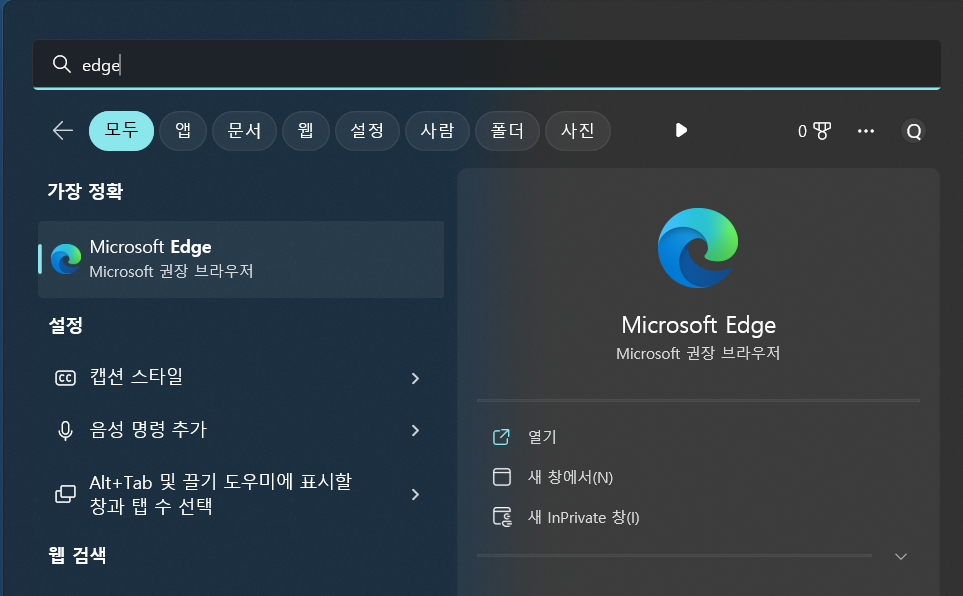Click the large Edge logo in the preview pane

coord(698,248)
